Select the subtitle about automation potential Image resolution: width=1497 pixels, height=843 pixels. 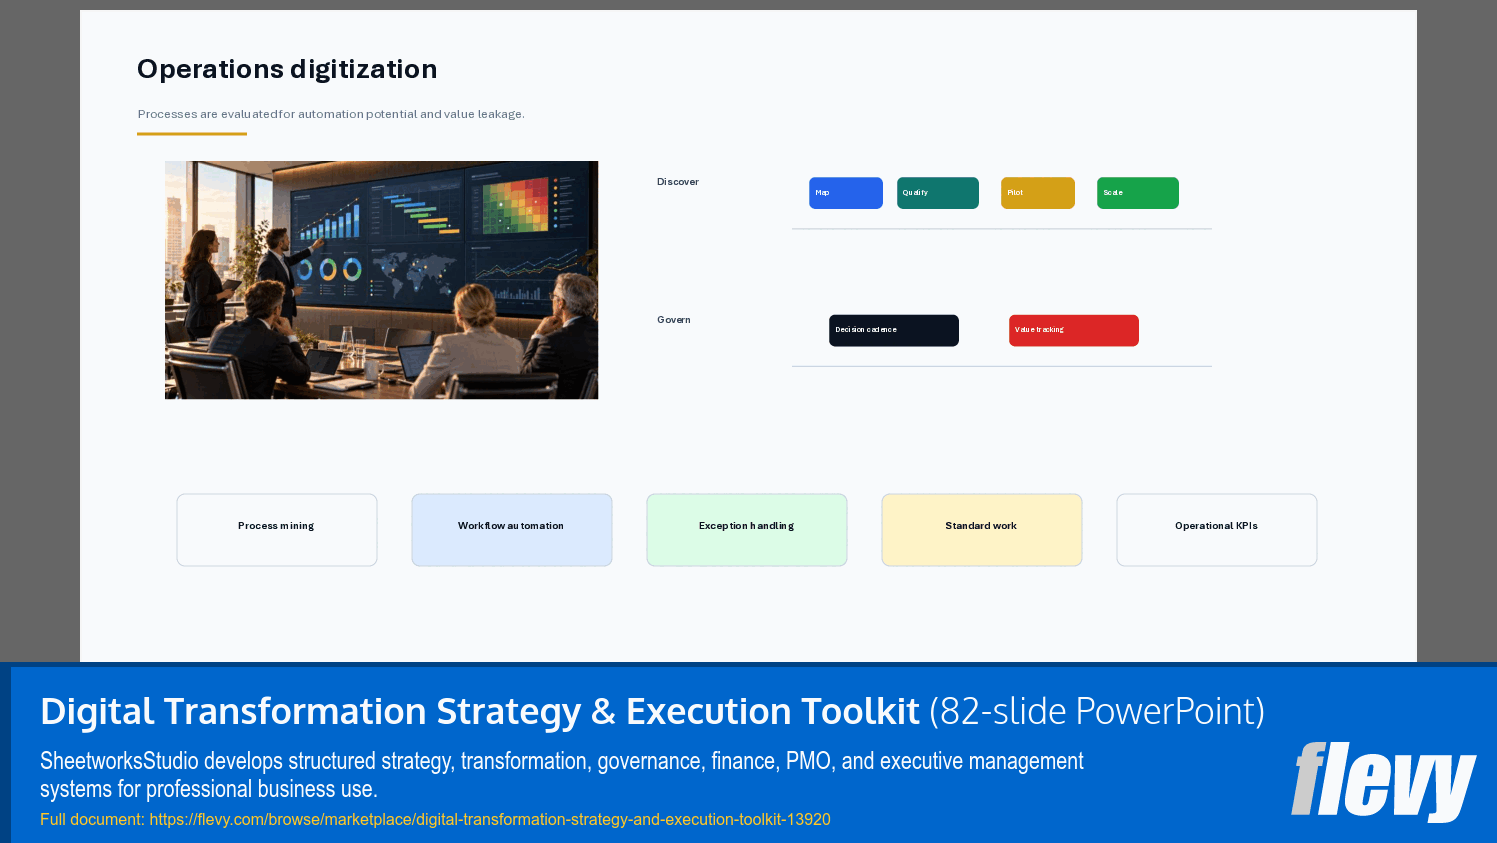pos(331,114)
